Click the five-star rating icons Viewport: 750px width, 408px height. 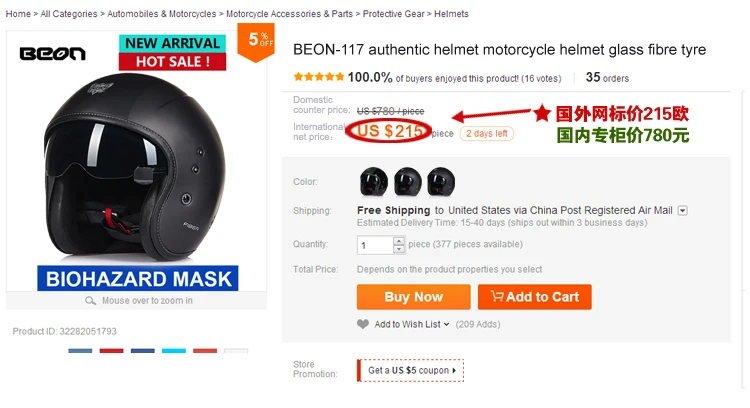[x=319, y=77]
